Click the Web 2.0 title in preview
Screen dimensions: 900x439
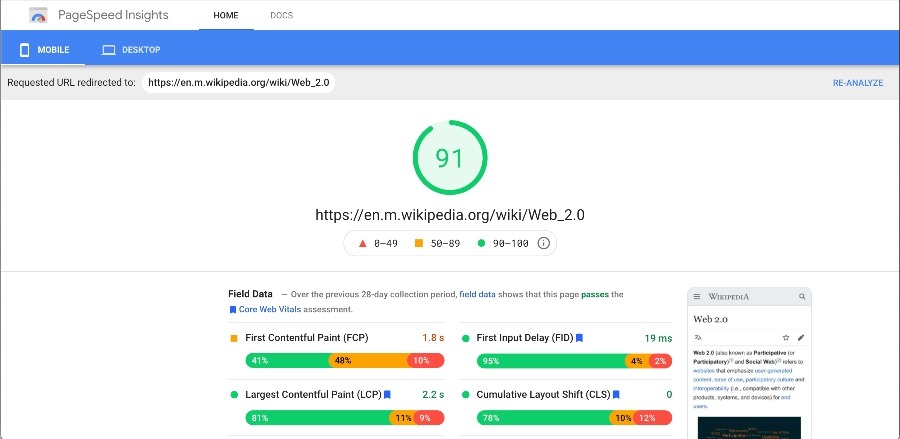coord(711,319)
